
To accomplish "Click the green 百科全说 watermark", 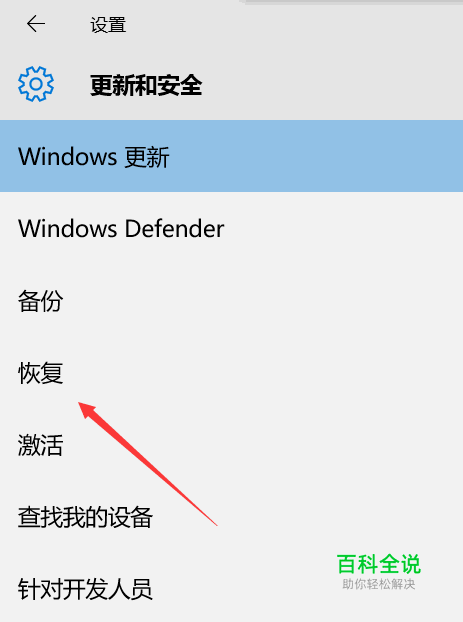I will [x=378, y=564].
